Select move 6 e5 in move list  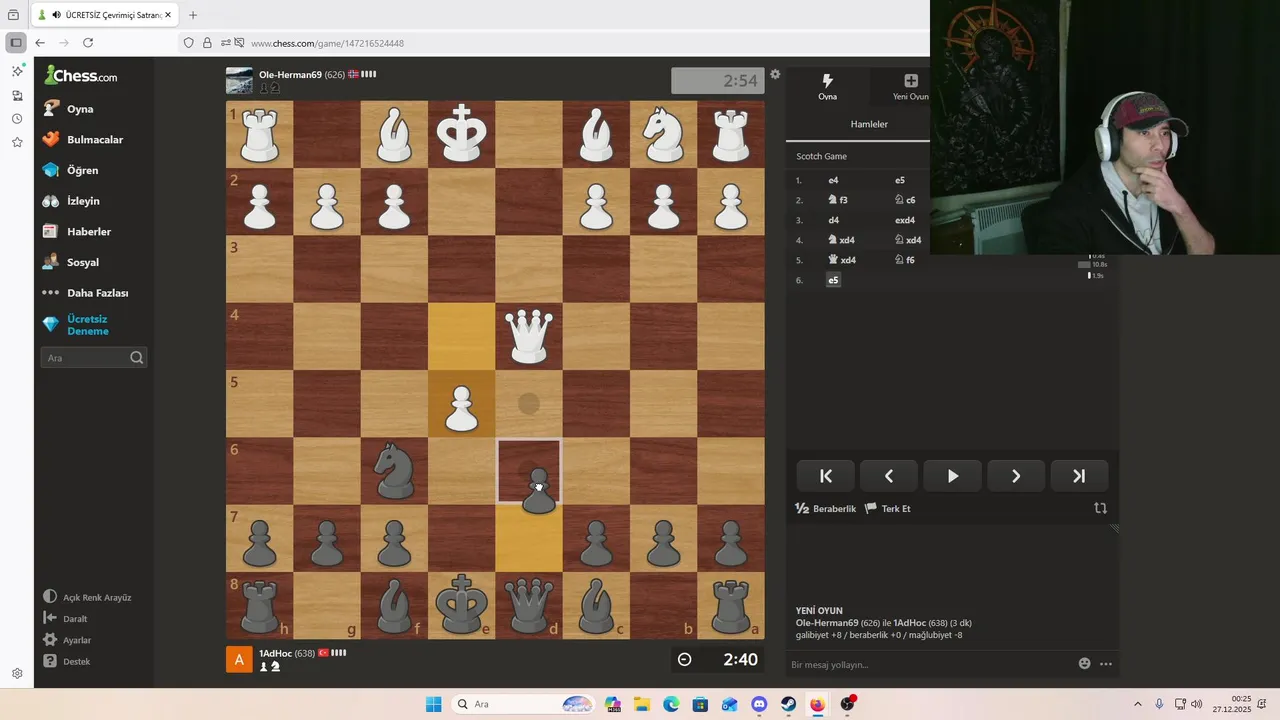(833, 280)
